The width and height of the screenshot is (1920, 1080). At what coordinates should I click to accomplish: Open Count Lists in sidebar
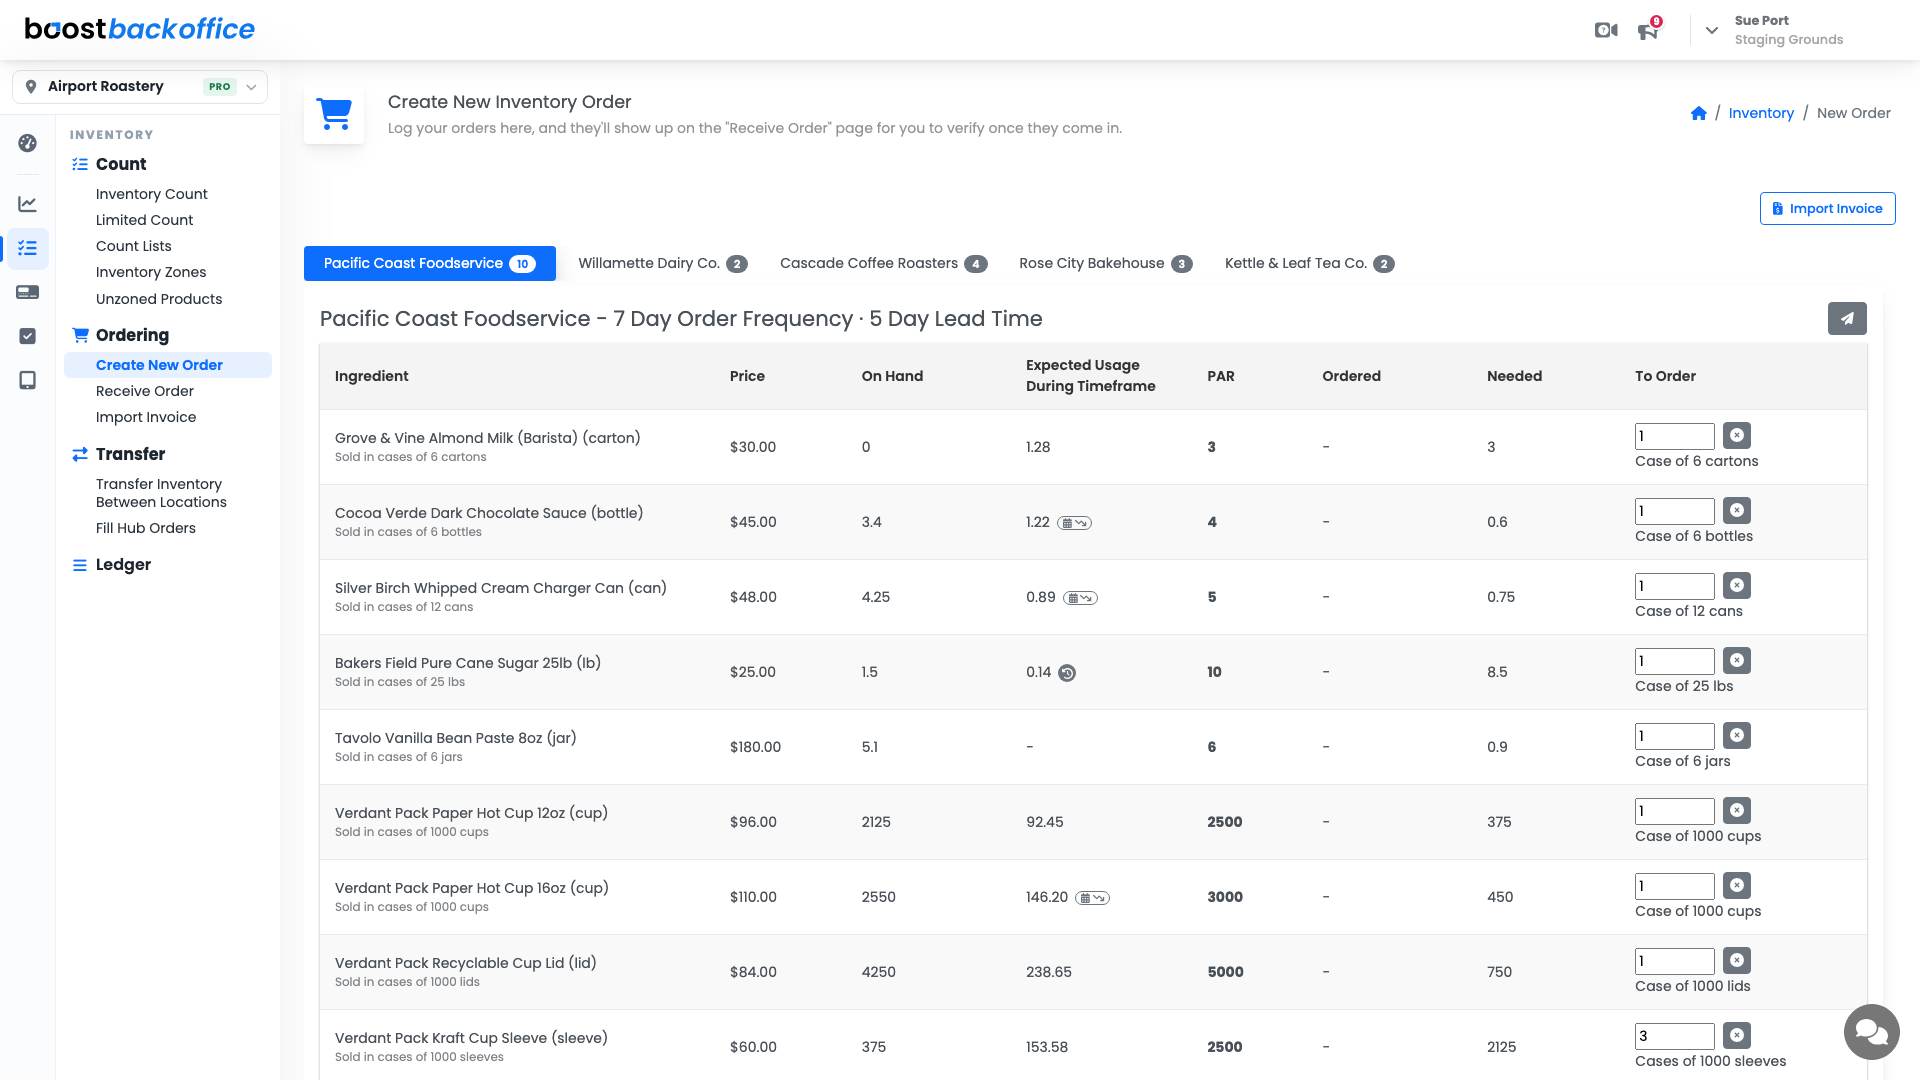[134, 246]
